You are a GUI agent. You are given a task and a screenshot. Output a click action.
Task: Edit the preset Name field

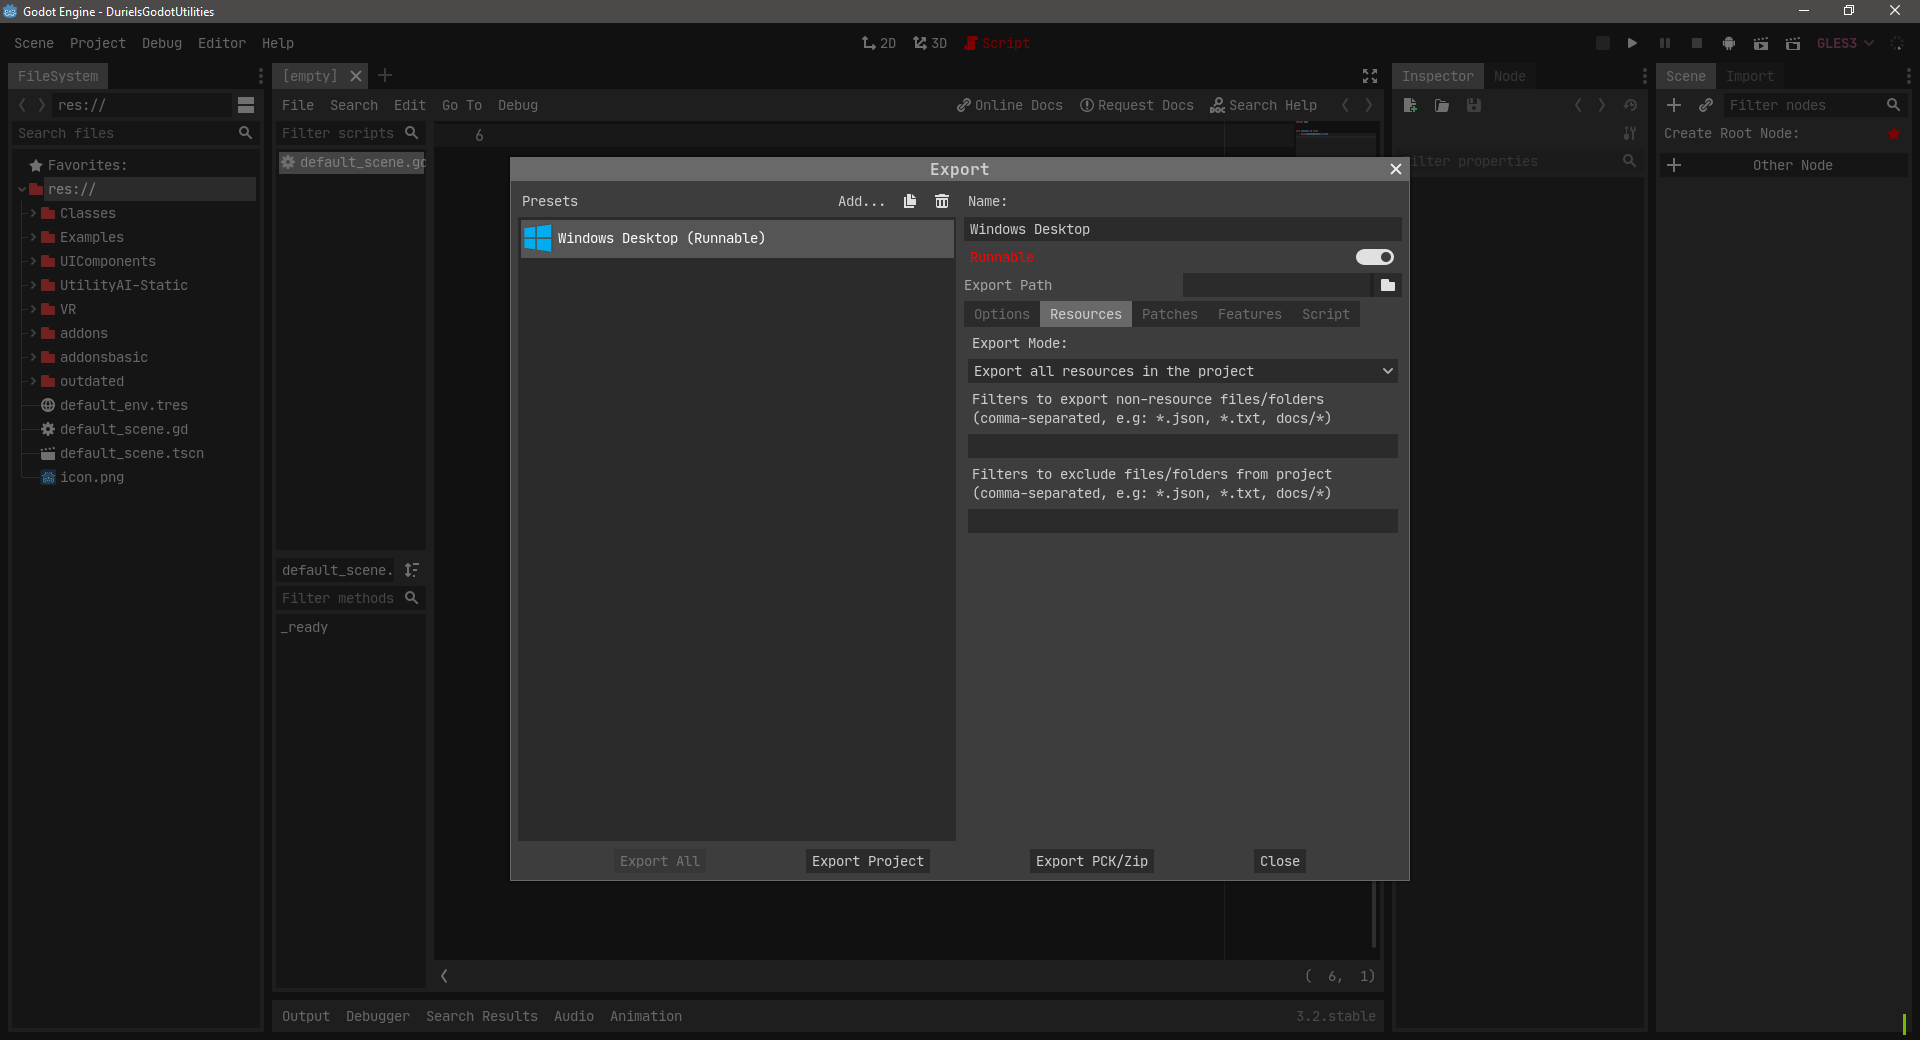pos(1183,229)
